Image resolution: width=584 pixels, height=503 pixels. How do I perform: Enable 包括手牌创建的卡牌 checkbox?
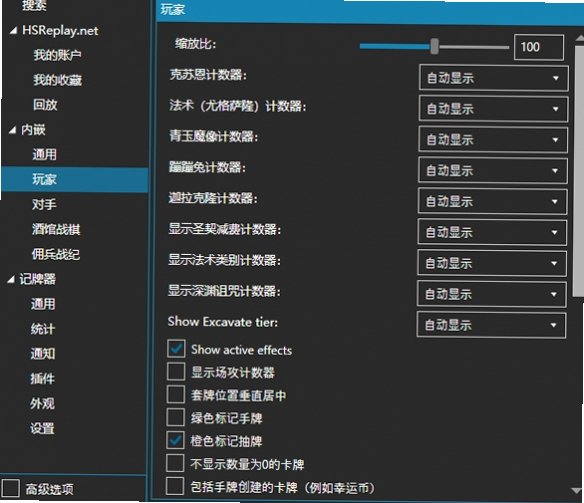pyautogui.click(x=175, y=486)
